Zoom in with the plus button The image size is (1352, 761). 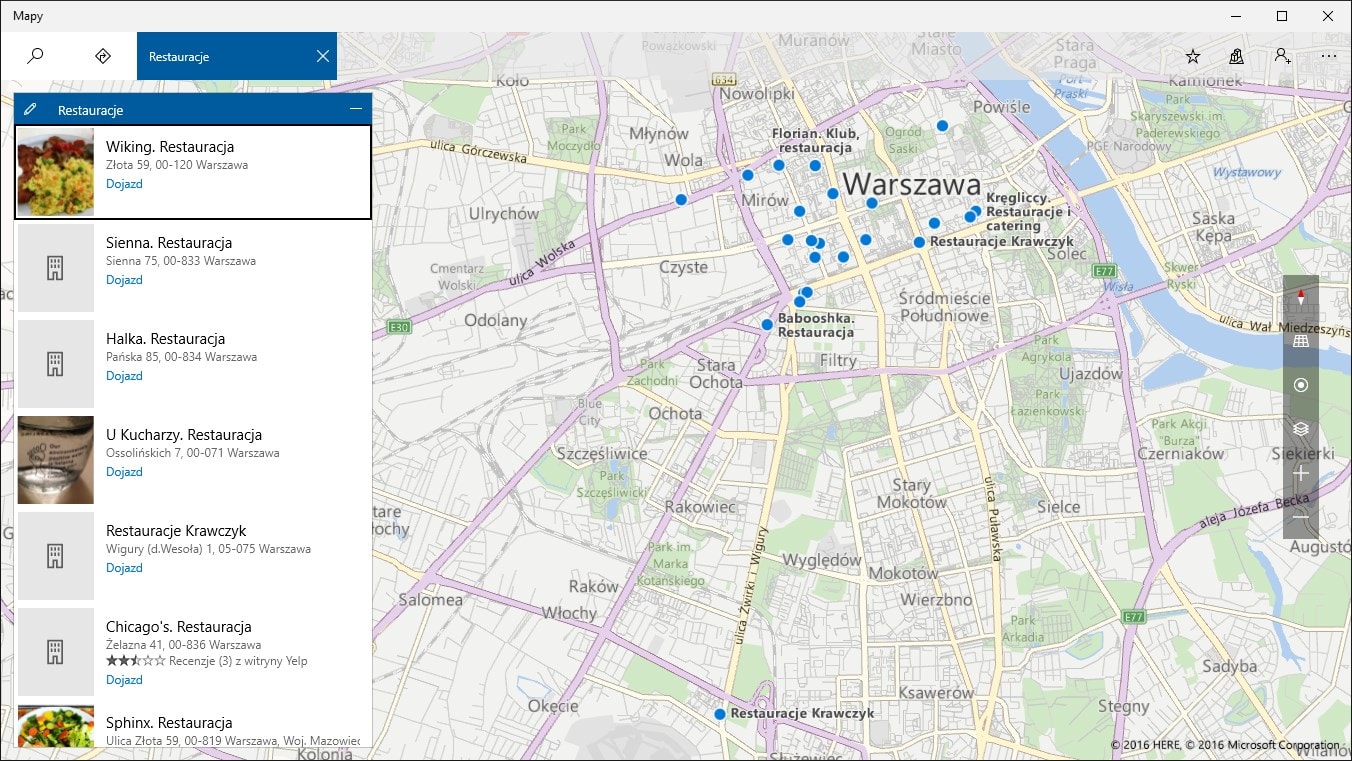pos(1300,473)
